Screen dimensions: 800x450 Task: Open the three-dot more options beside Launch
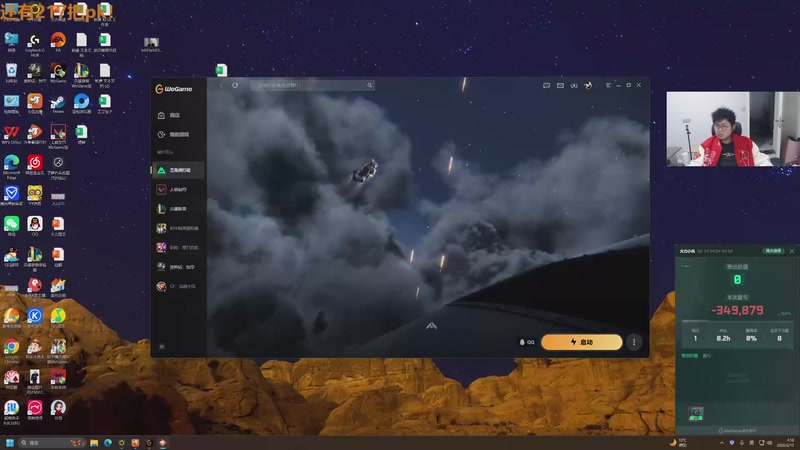(x=634, y=342)
